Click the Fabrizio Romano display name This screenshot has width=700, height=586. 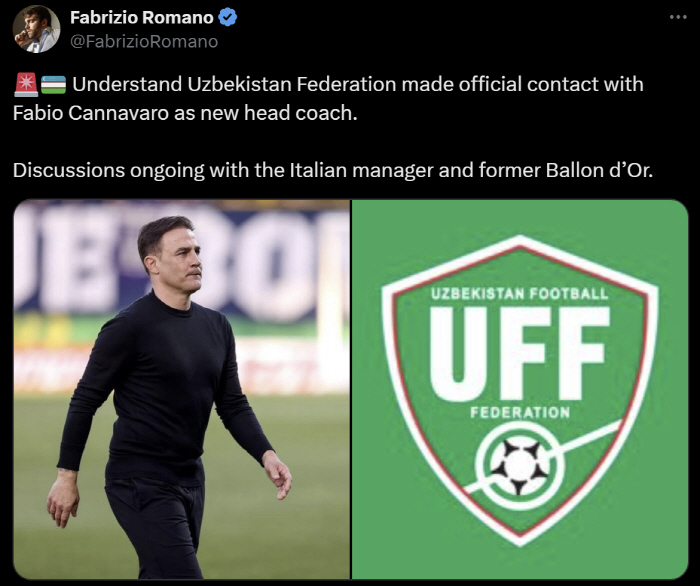tap(141, 18)
